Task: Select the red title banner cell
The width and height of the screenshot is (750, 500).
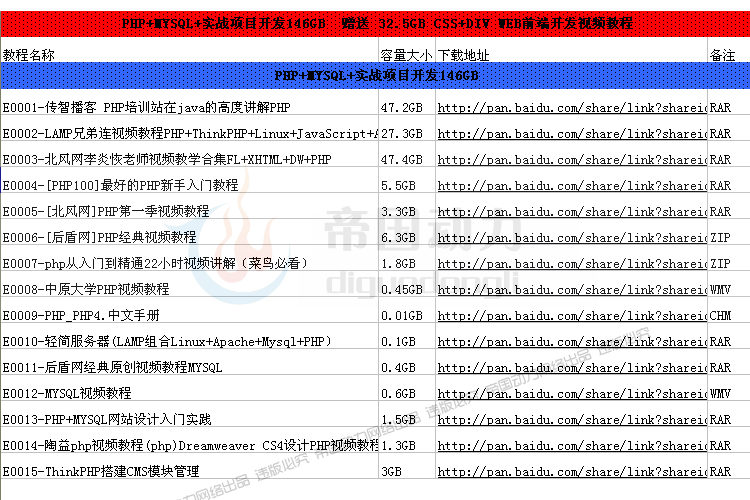Action: 375,23
